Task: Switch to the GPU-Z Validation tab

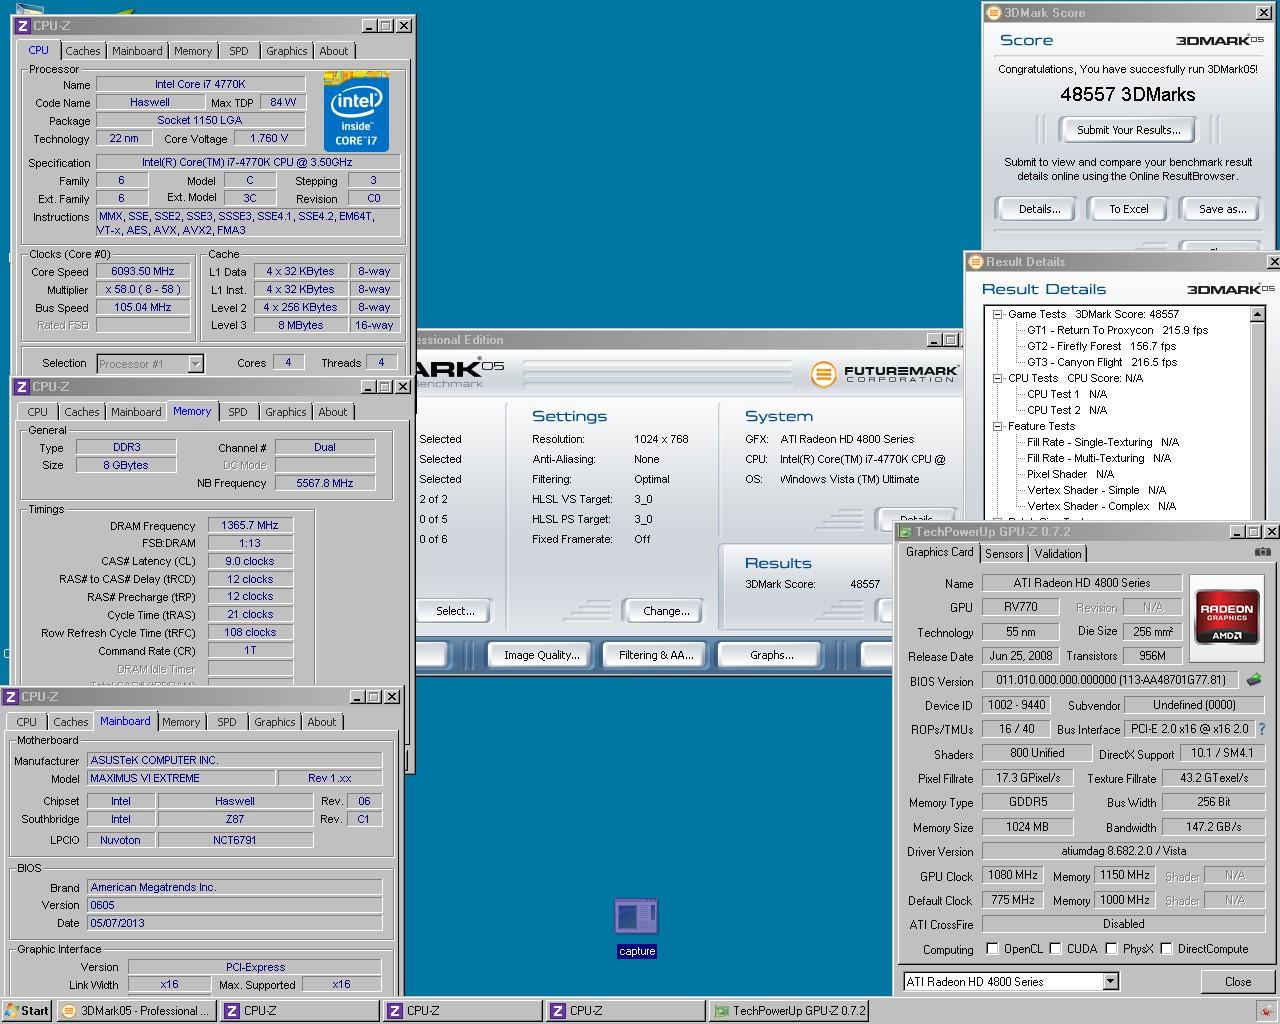Action: coord(1058,553)
